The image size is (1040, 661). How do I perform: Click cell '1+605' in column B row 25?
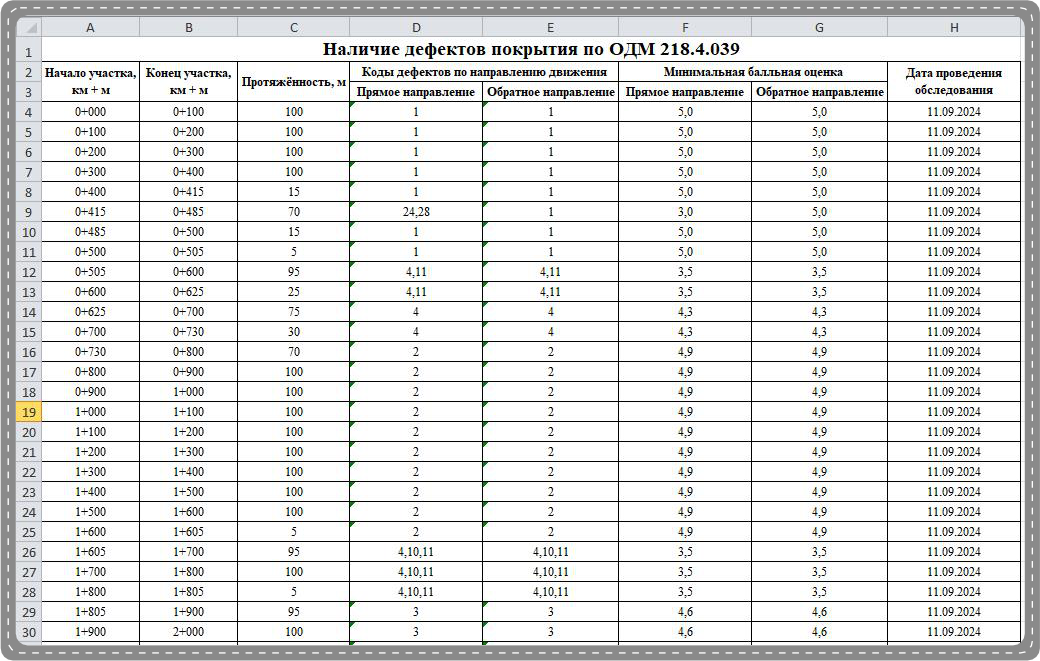[188, 532]
